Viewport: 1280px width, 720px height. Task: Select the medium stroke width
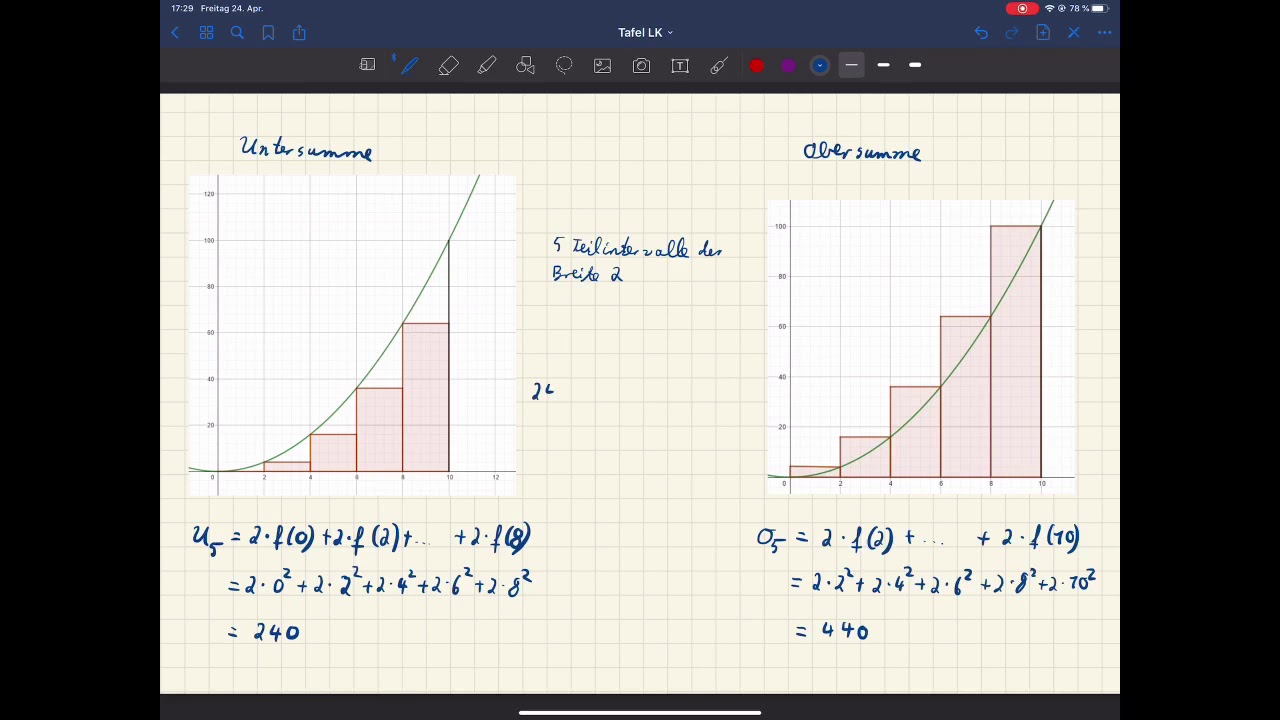883,65
